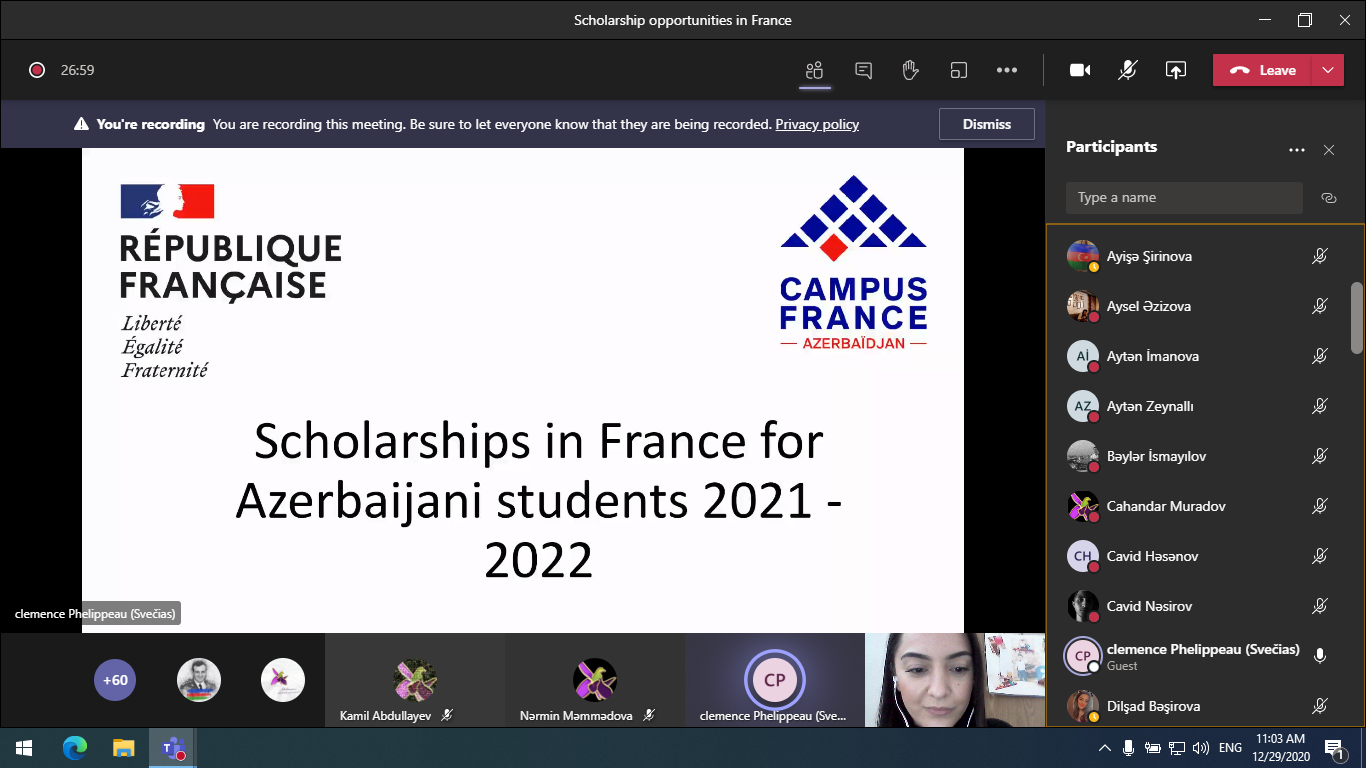
Task: Open the meeting chat icon
Action: tap(863, 70)
